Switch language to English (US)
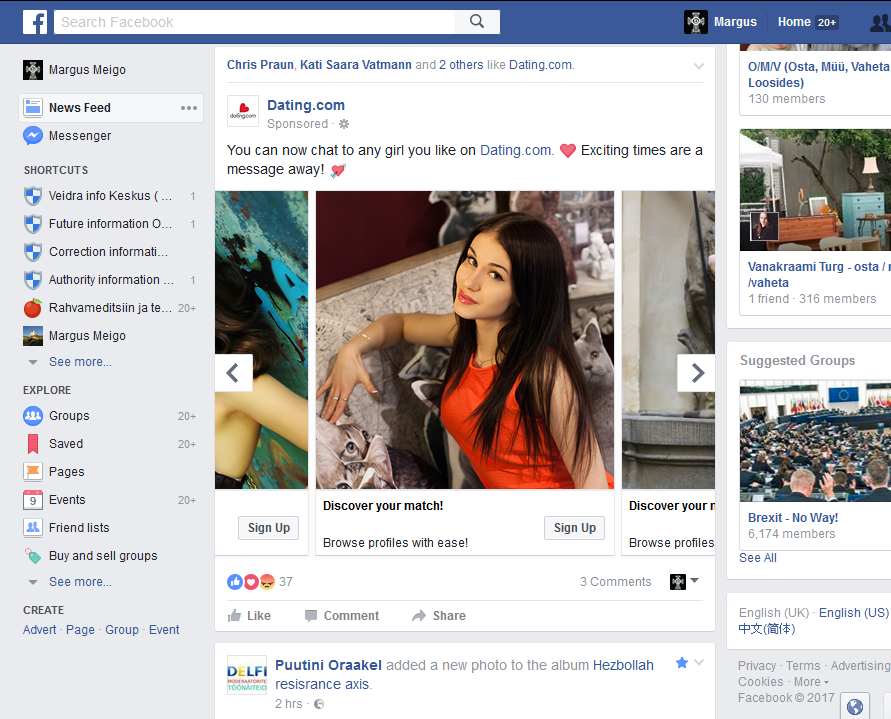The image size is (891, 719). point(853,613)
